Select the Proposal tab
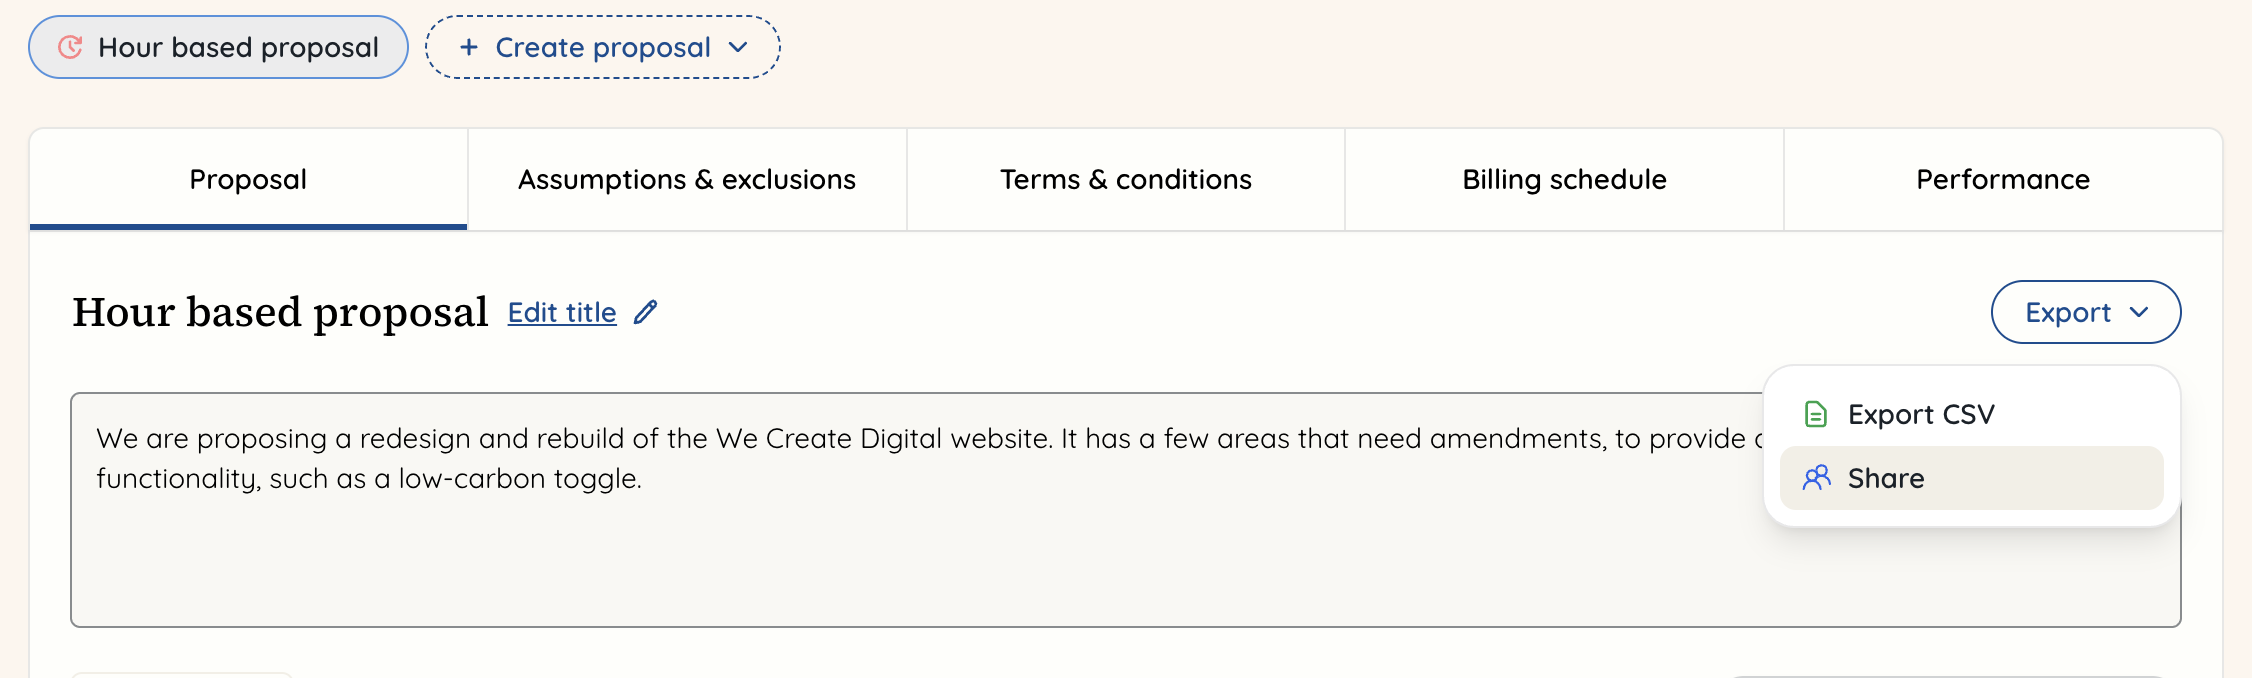The image size is (2252, 678). coord(248,180)
